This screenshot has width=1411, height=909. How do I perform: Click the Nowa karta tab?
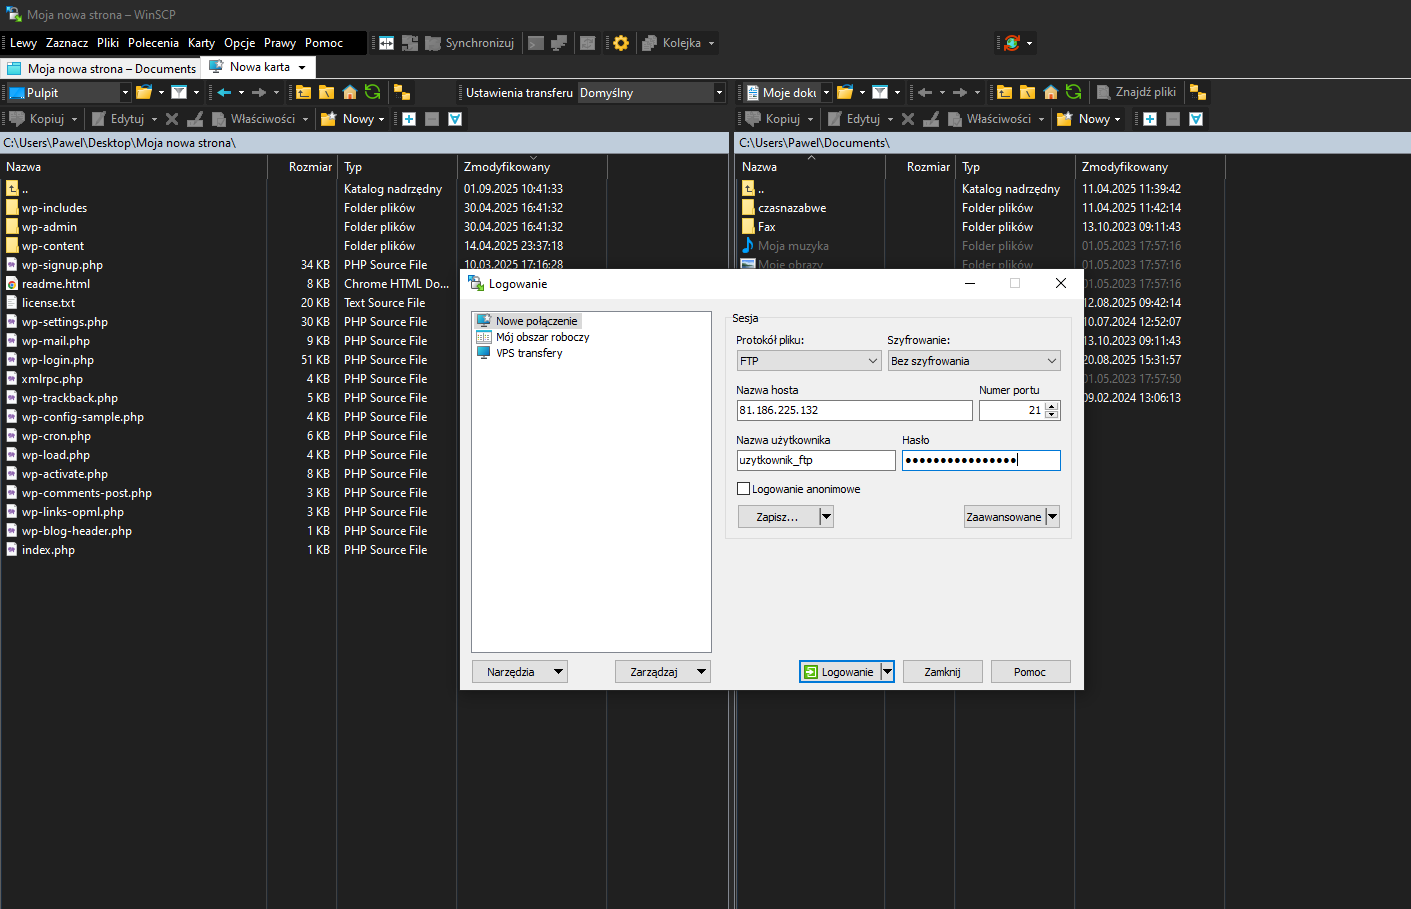(x=258, y=67)
